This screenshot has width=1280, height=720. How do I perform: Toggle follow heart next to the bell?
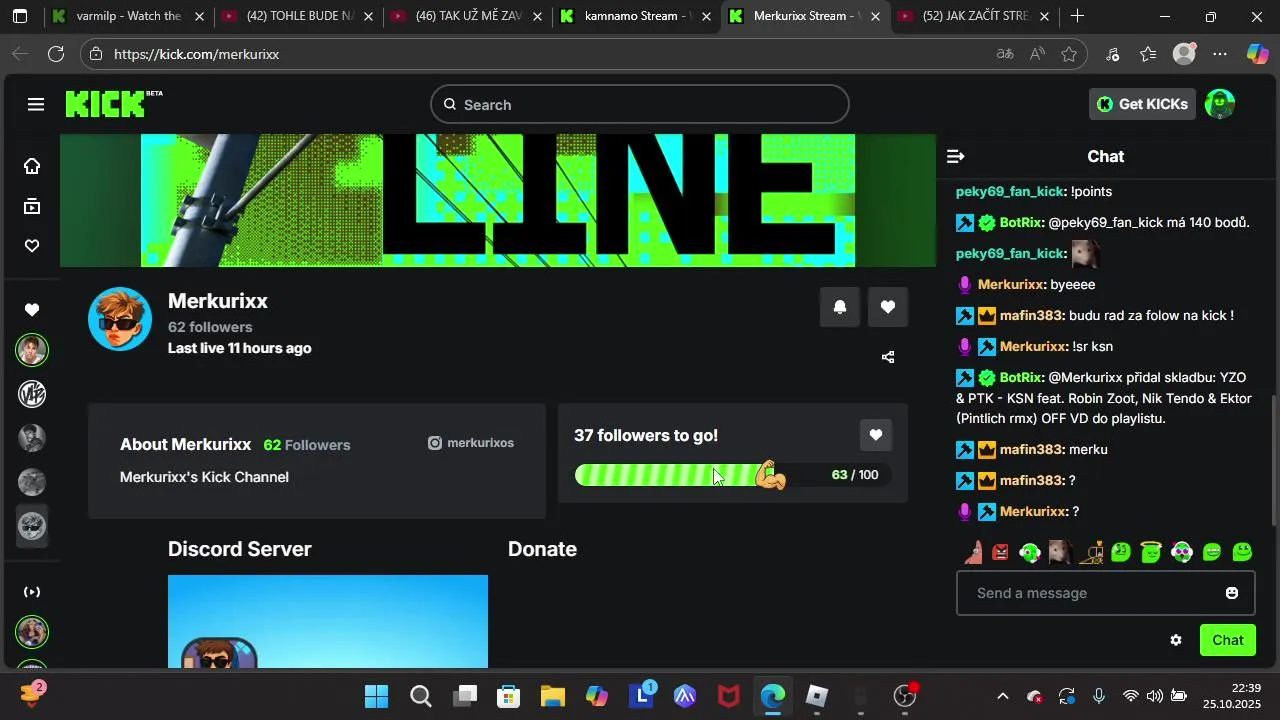pos(888,307)
